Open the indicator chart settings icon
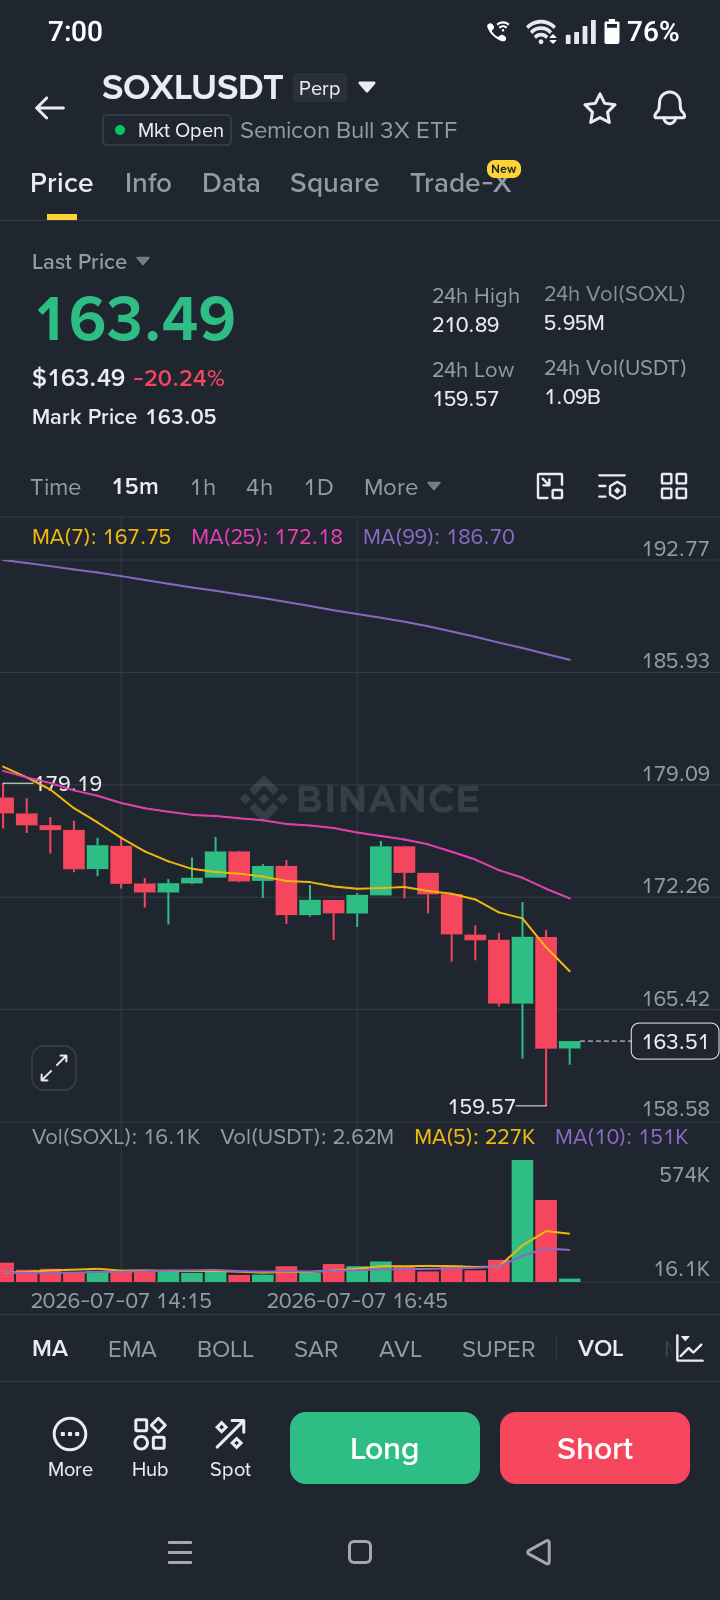Image resolution: width=720 pixels, height=1600 pixels. point(689,1348)
